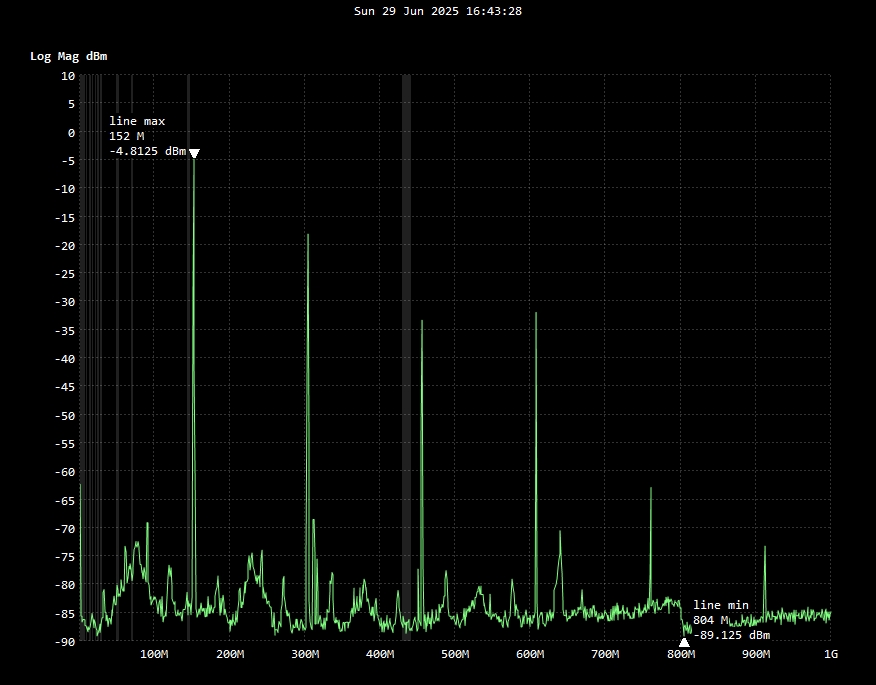Click the 10 label atop the dBm axis

(x=68, y=76)
